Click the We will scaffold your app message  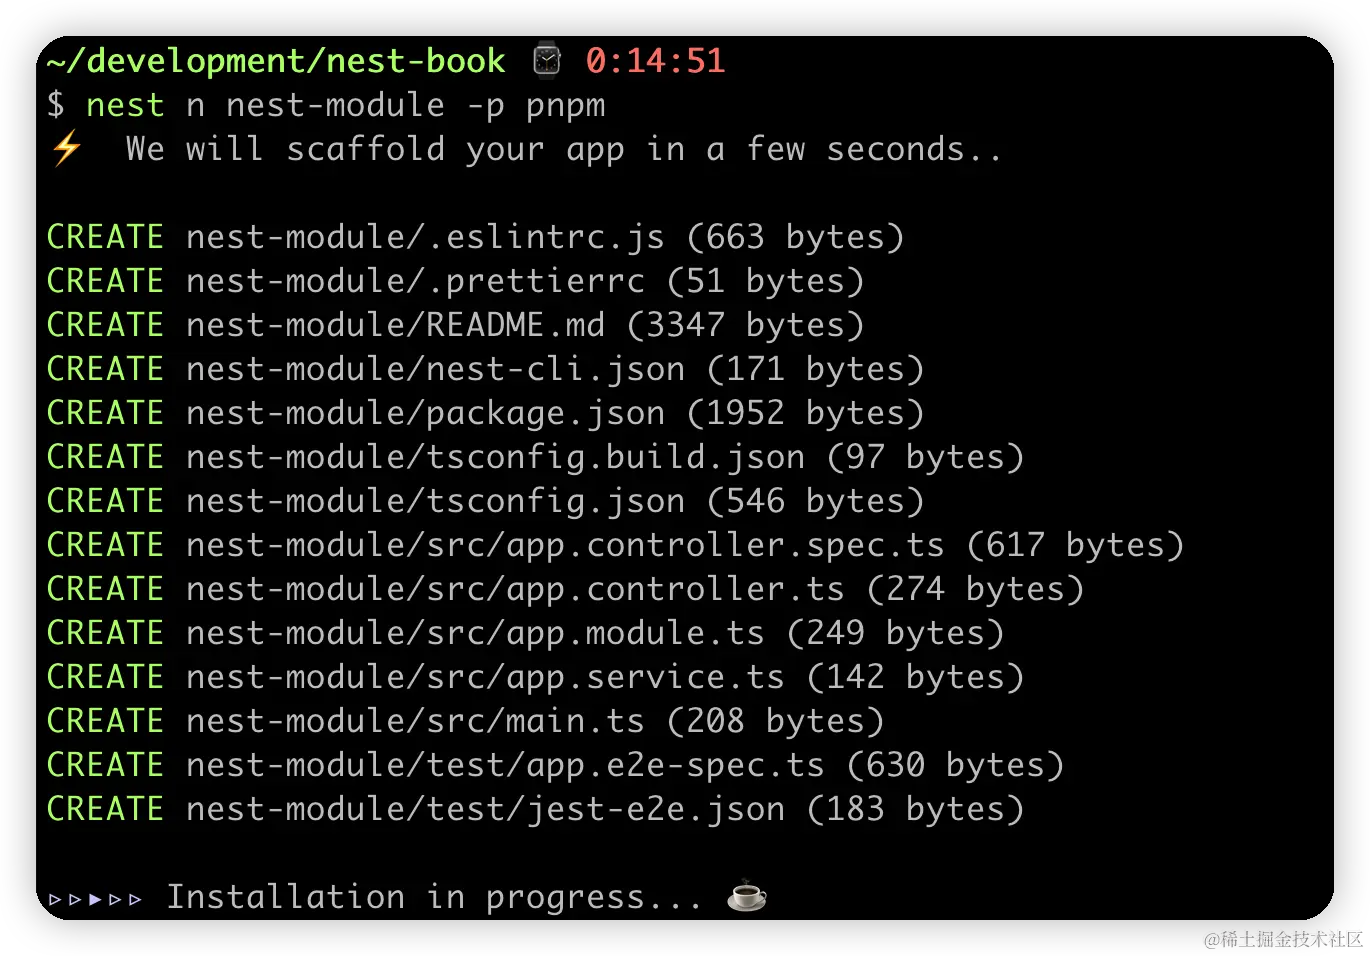pyautogui.click(x=563, y=149)
